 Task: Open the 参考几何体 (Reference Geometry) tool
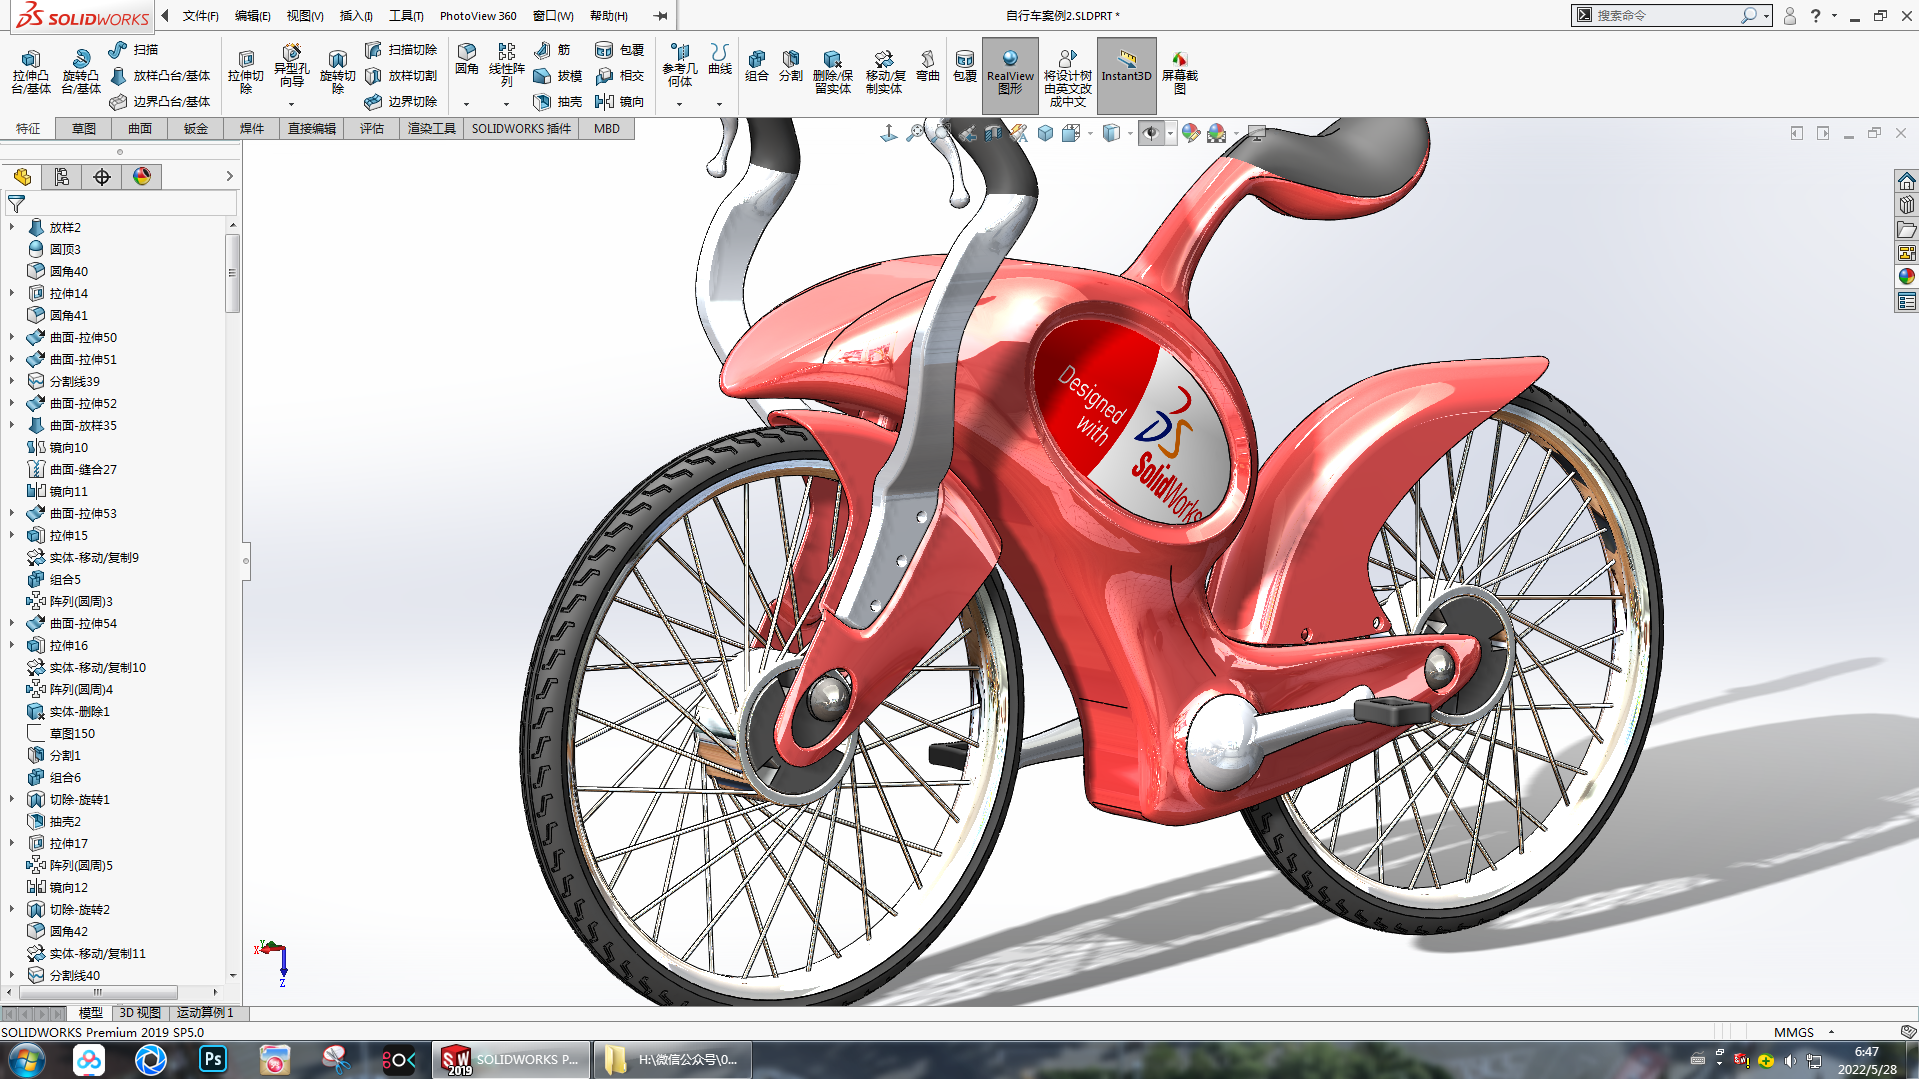tap(679, 65)
